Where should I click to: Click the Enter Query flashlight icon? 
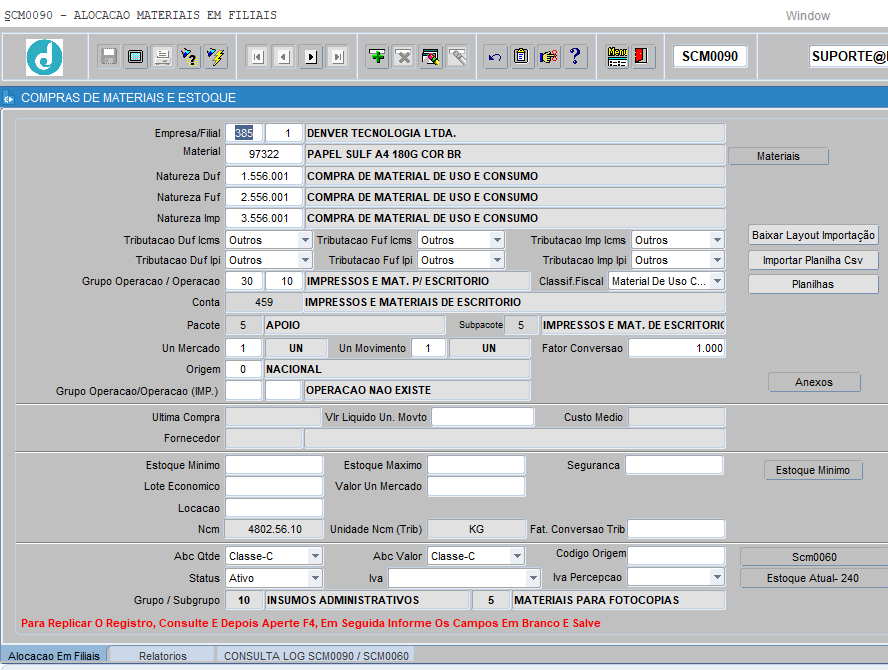click(189, 57)
